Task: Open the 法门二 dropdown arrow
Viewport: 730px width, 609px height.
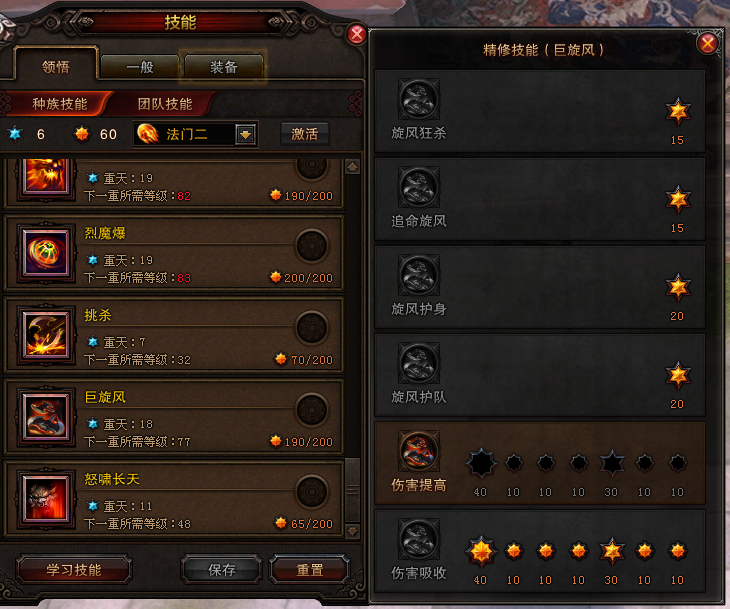Action: pos(245,135)
